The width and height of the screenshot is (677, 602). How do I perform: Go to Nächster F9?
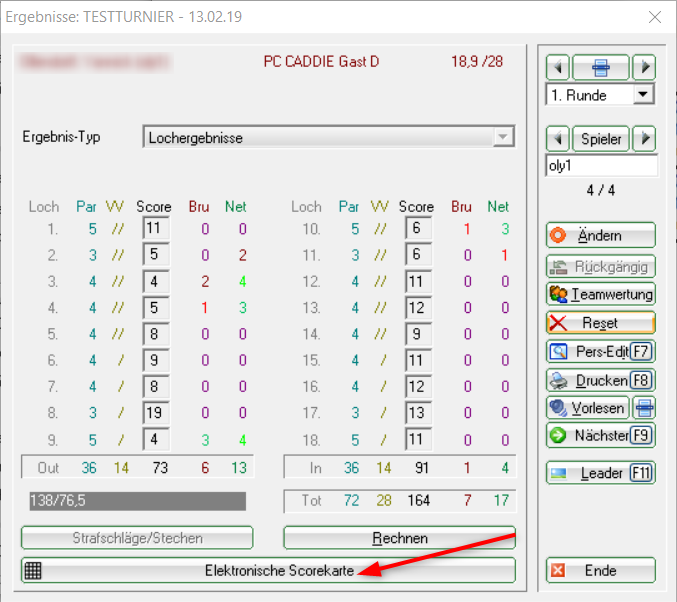(x=601, y=435)
